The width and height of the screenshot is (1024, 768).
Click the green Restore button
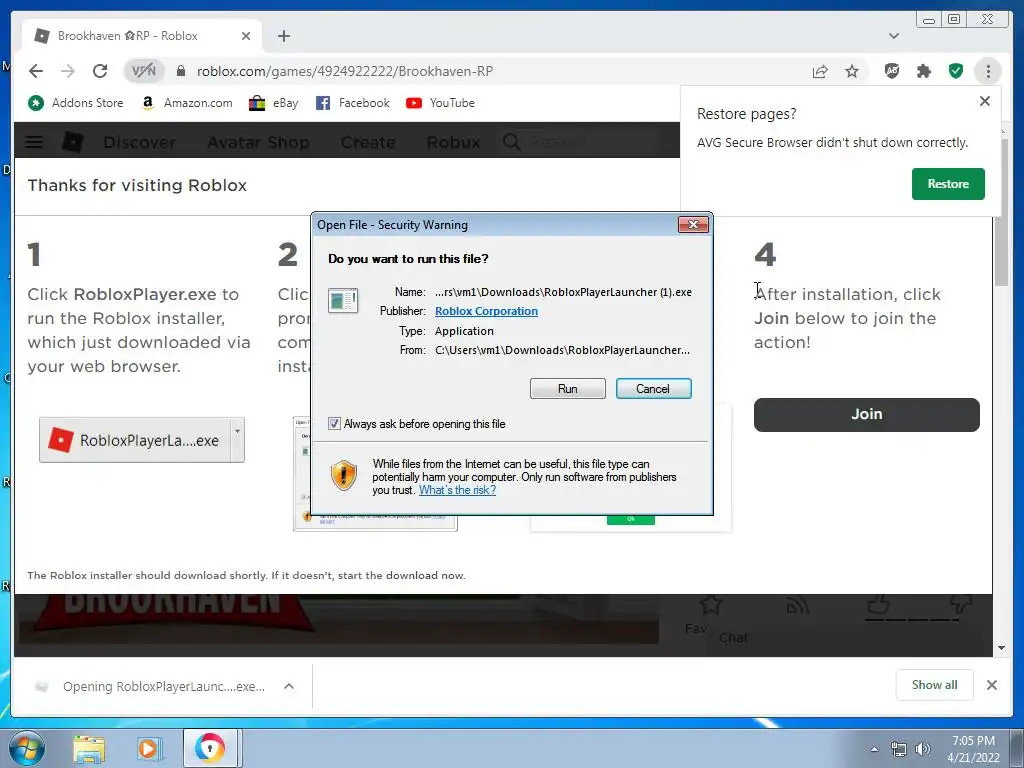pos(948,184)
